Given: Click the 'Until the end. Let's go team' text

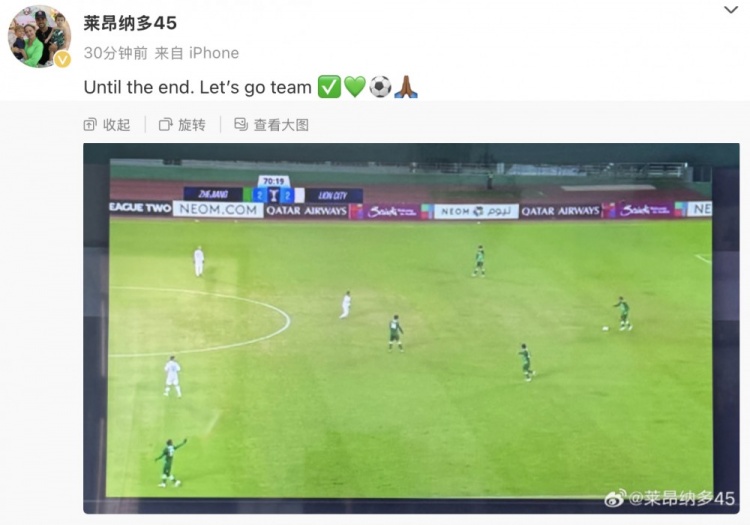Looking at the screenshot, I should pyautogui.click(x=198, y=88).
